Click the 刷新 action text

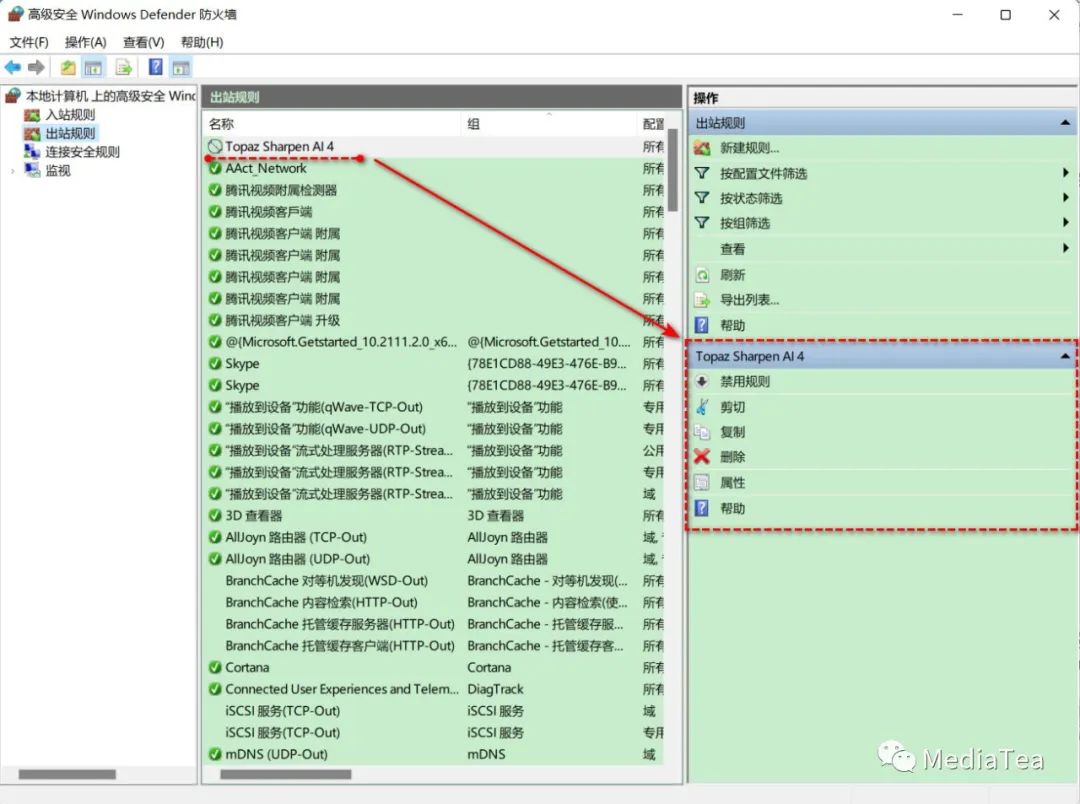pos(732,275)
